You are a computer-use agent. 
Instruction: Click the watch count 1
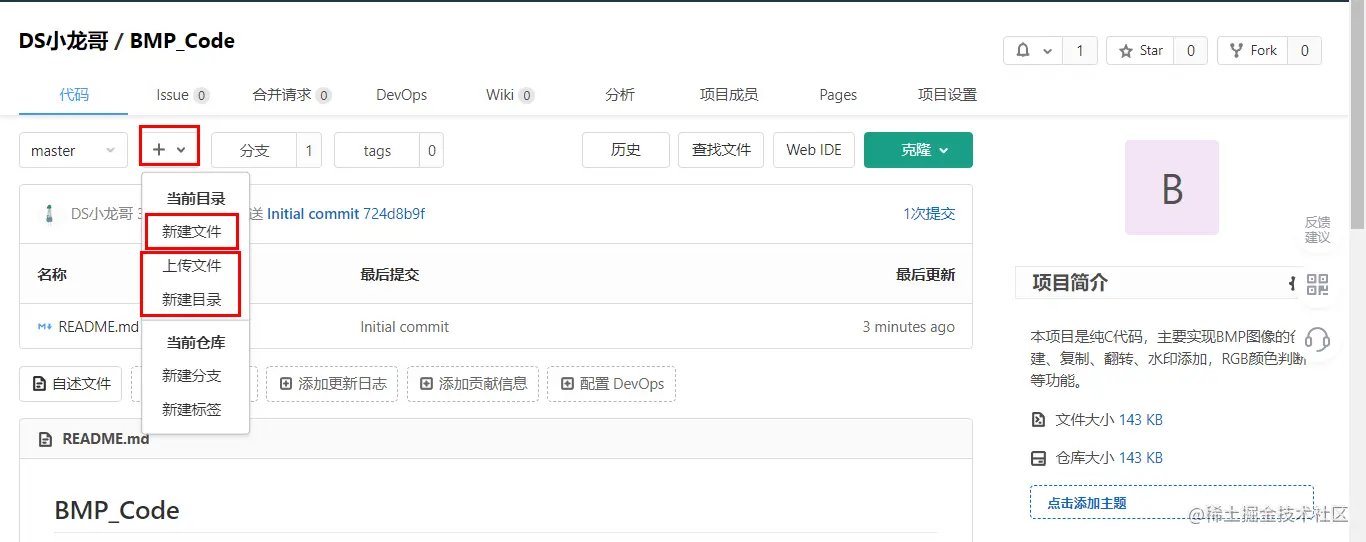click(x=1079, y=51)
